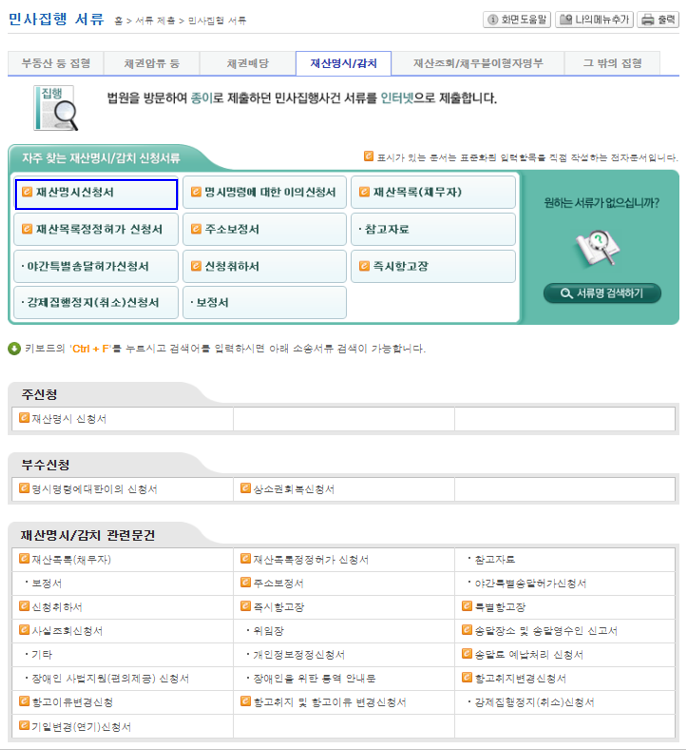Open 사실조회신청서 link
This screenshot has height=750, width=686.
pos(67,631)
